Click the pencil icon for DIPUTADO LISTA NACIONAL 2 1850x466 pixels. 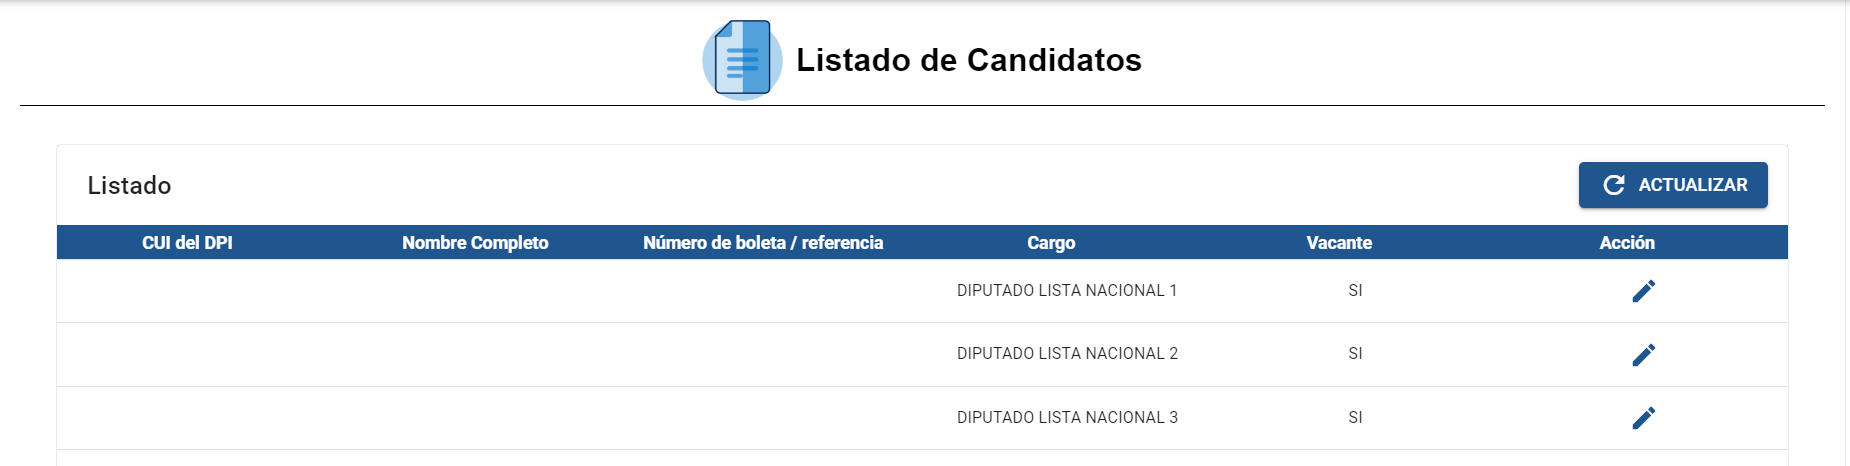tap(1643, 355)
